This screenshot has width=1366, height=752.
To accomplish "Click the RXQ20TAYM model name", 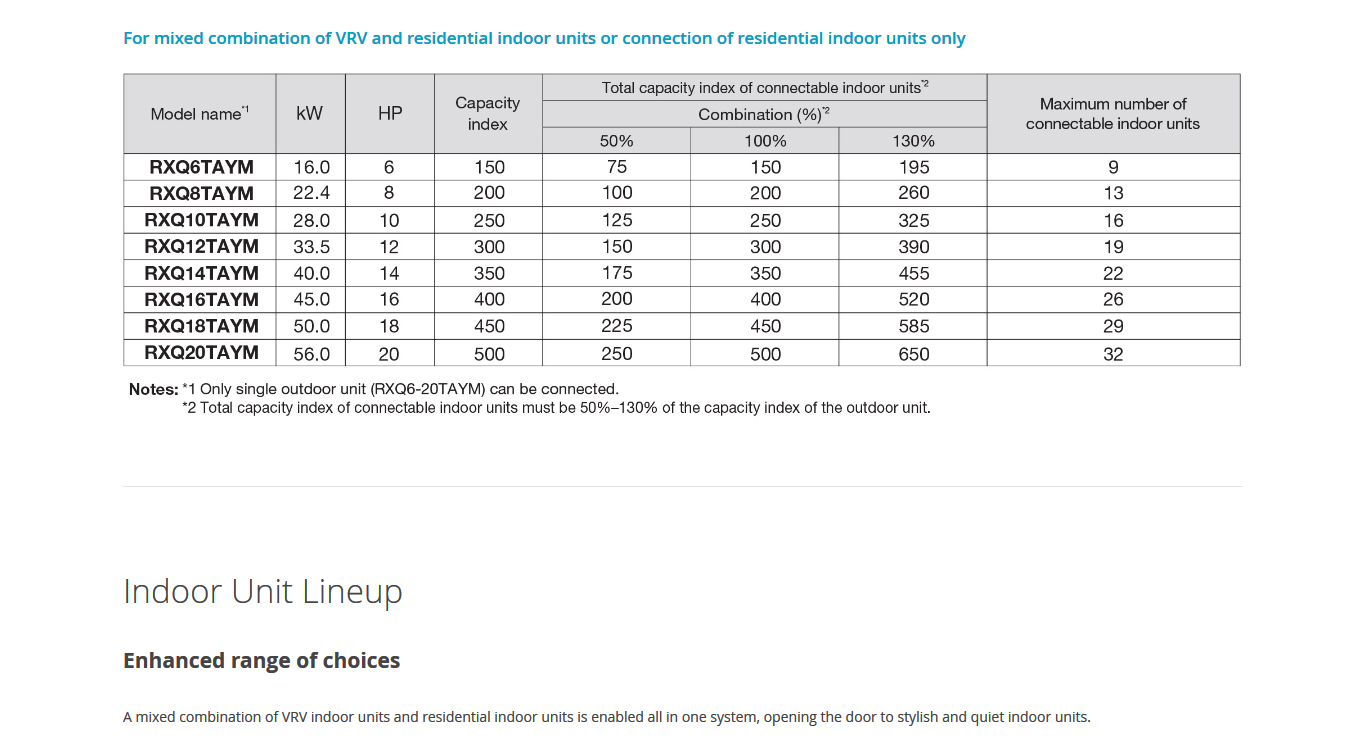I will 201,352.
